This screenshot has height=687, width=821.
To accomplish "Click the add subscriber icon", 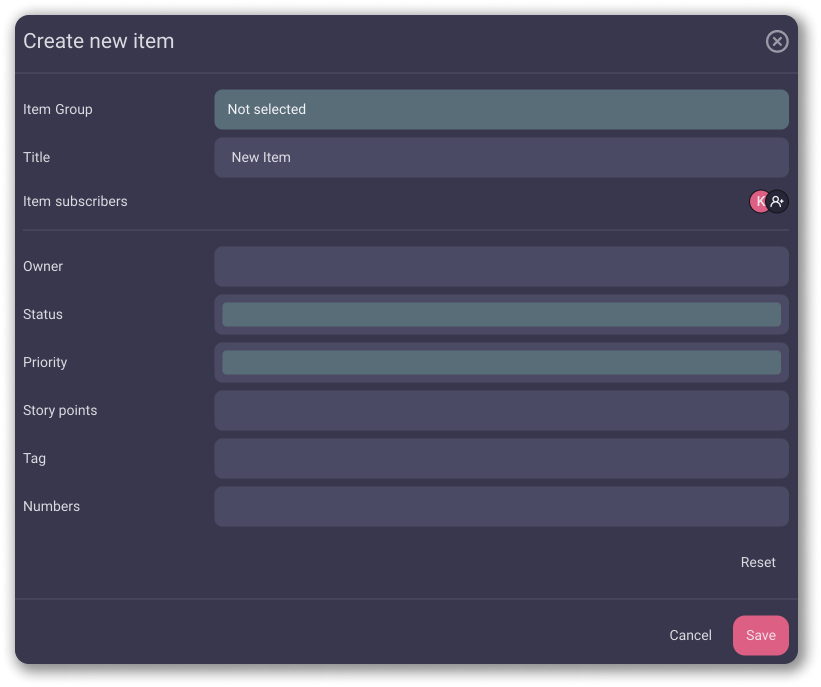I will (x=778, y=202).
